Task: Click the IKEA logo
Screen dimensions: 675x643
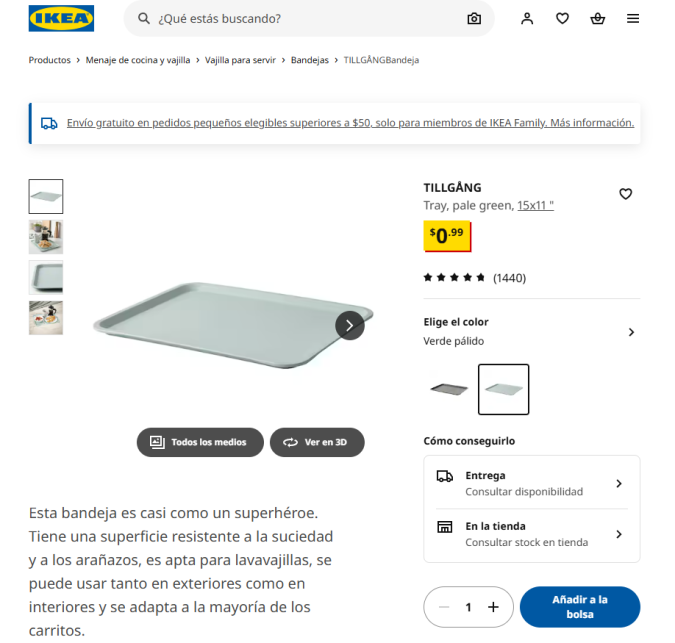Action: point(61,19)
